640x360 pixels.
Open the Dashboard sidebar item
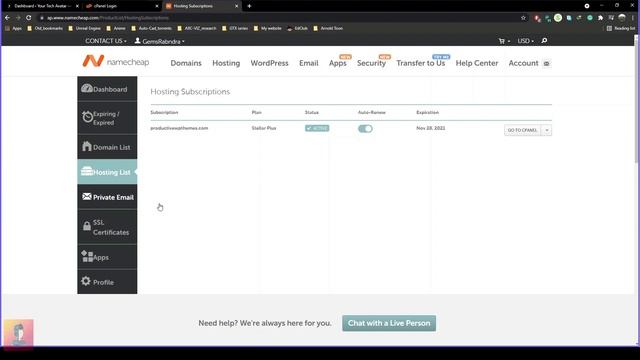(x=107, y=89)
